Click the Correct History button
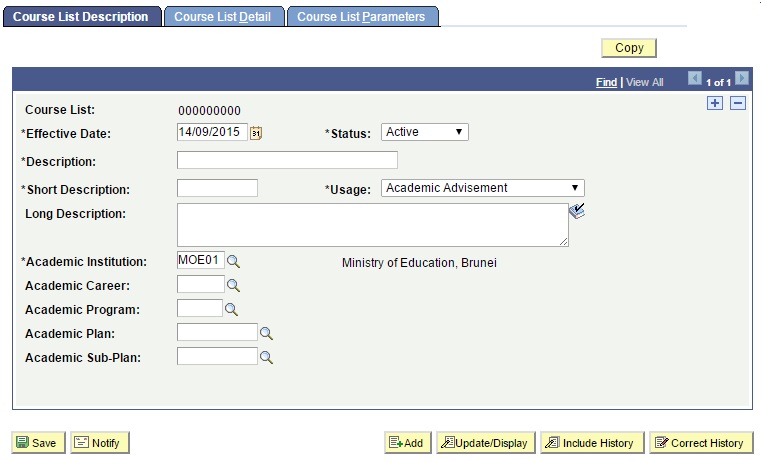 pos(701,443)
